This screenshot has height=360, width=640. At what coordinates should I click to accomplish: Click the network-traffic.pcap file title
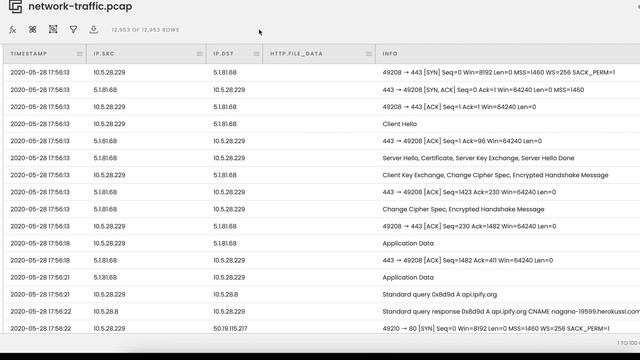(x=80, y=7)
